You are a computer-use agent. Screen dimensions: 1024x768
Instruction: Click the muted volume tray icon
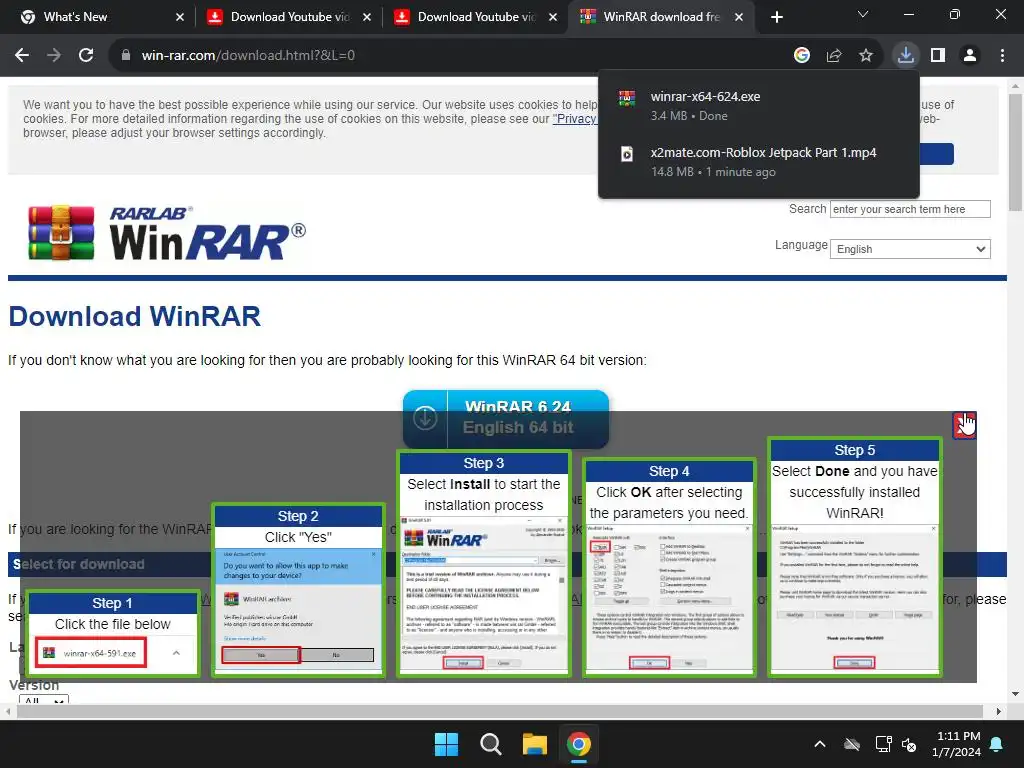pyautogui.click(x=909, y=744)
